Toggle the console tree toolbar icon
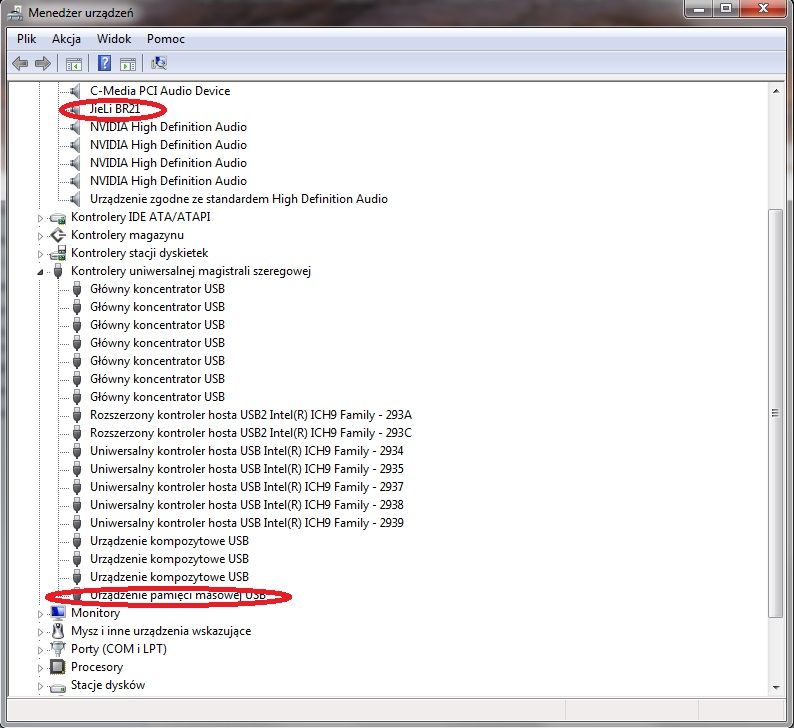 [x=73, y=64]
